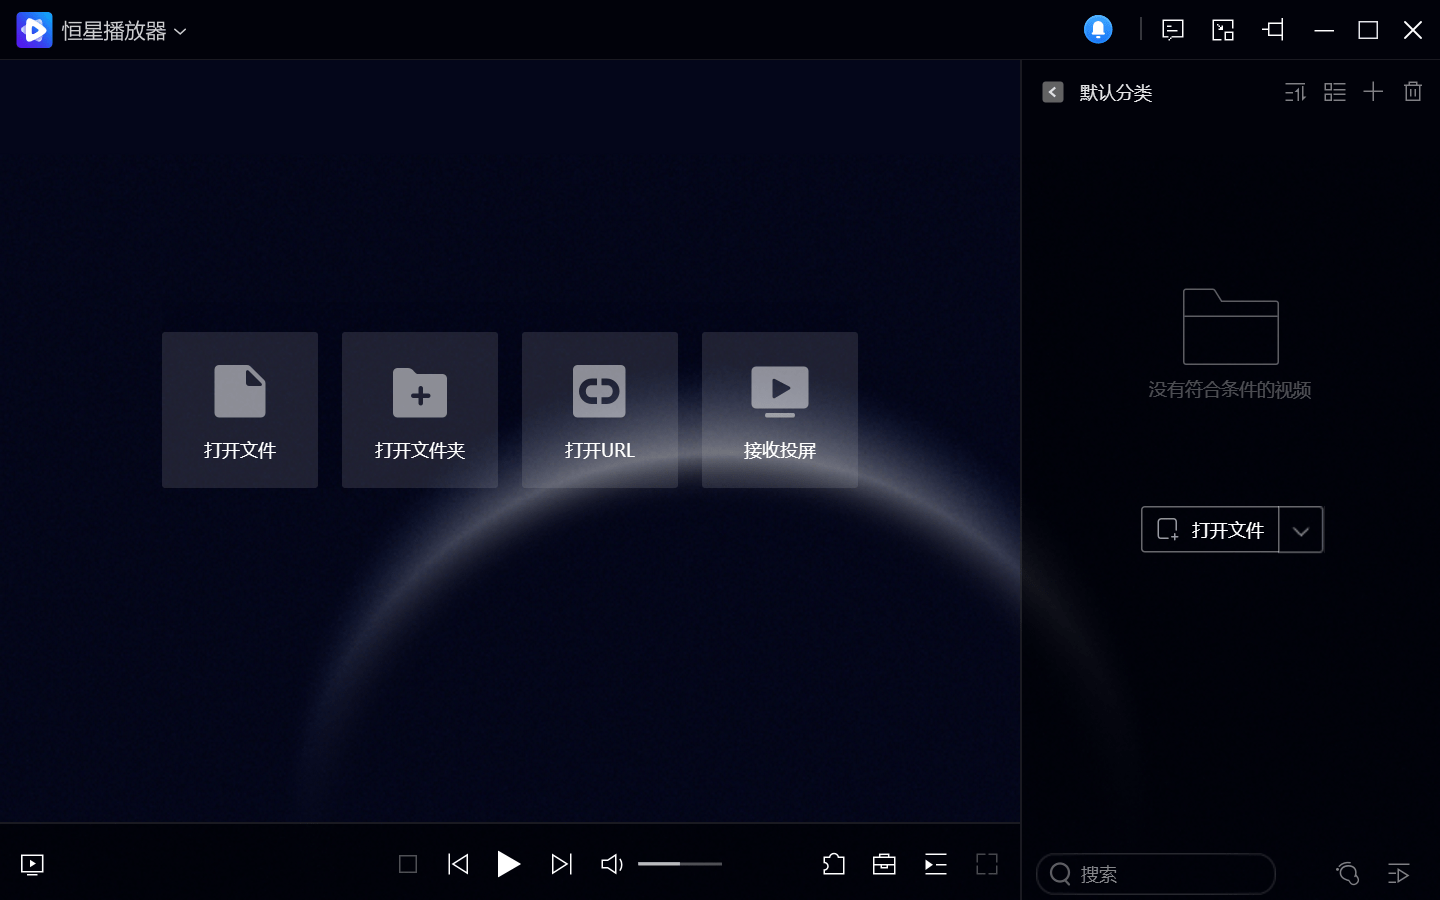Click the refresh search icon in playlist footer

(x=1348, y=874)
